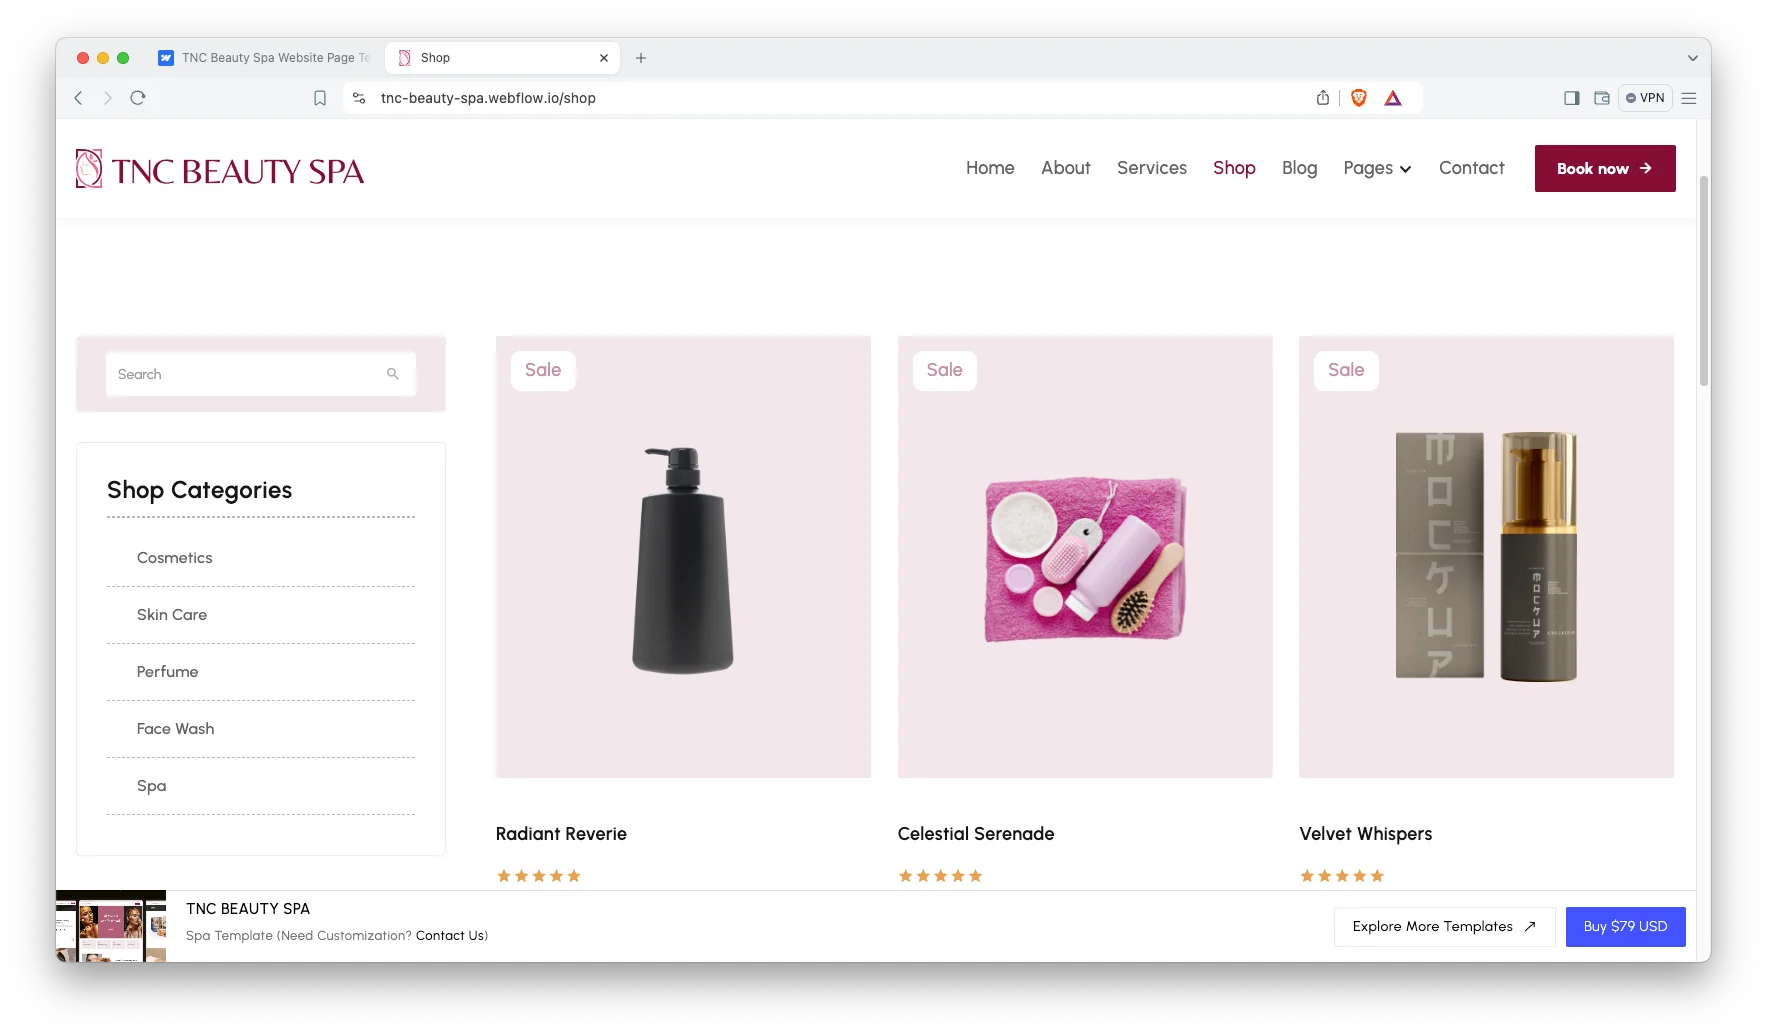This screenshot has width=1767, height=1036.
Task: Toggle the browser sidebar panel icon
Action: [x=1571, y=98]
